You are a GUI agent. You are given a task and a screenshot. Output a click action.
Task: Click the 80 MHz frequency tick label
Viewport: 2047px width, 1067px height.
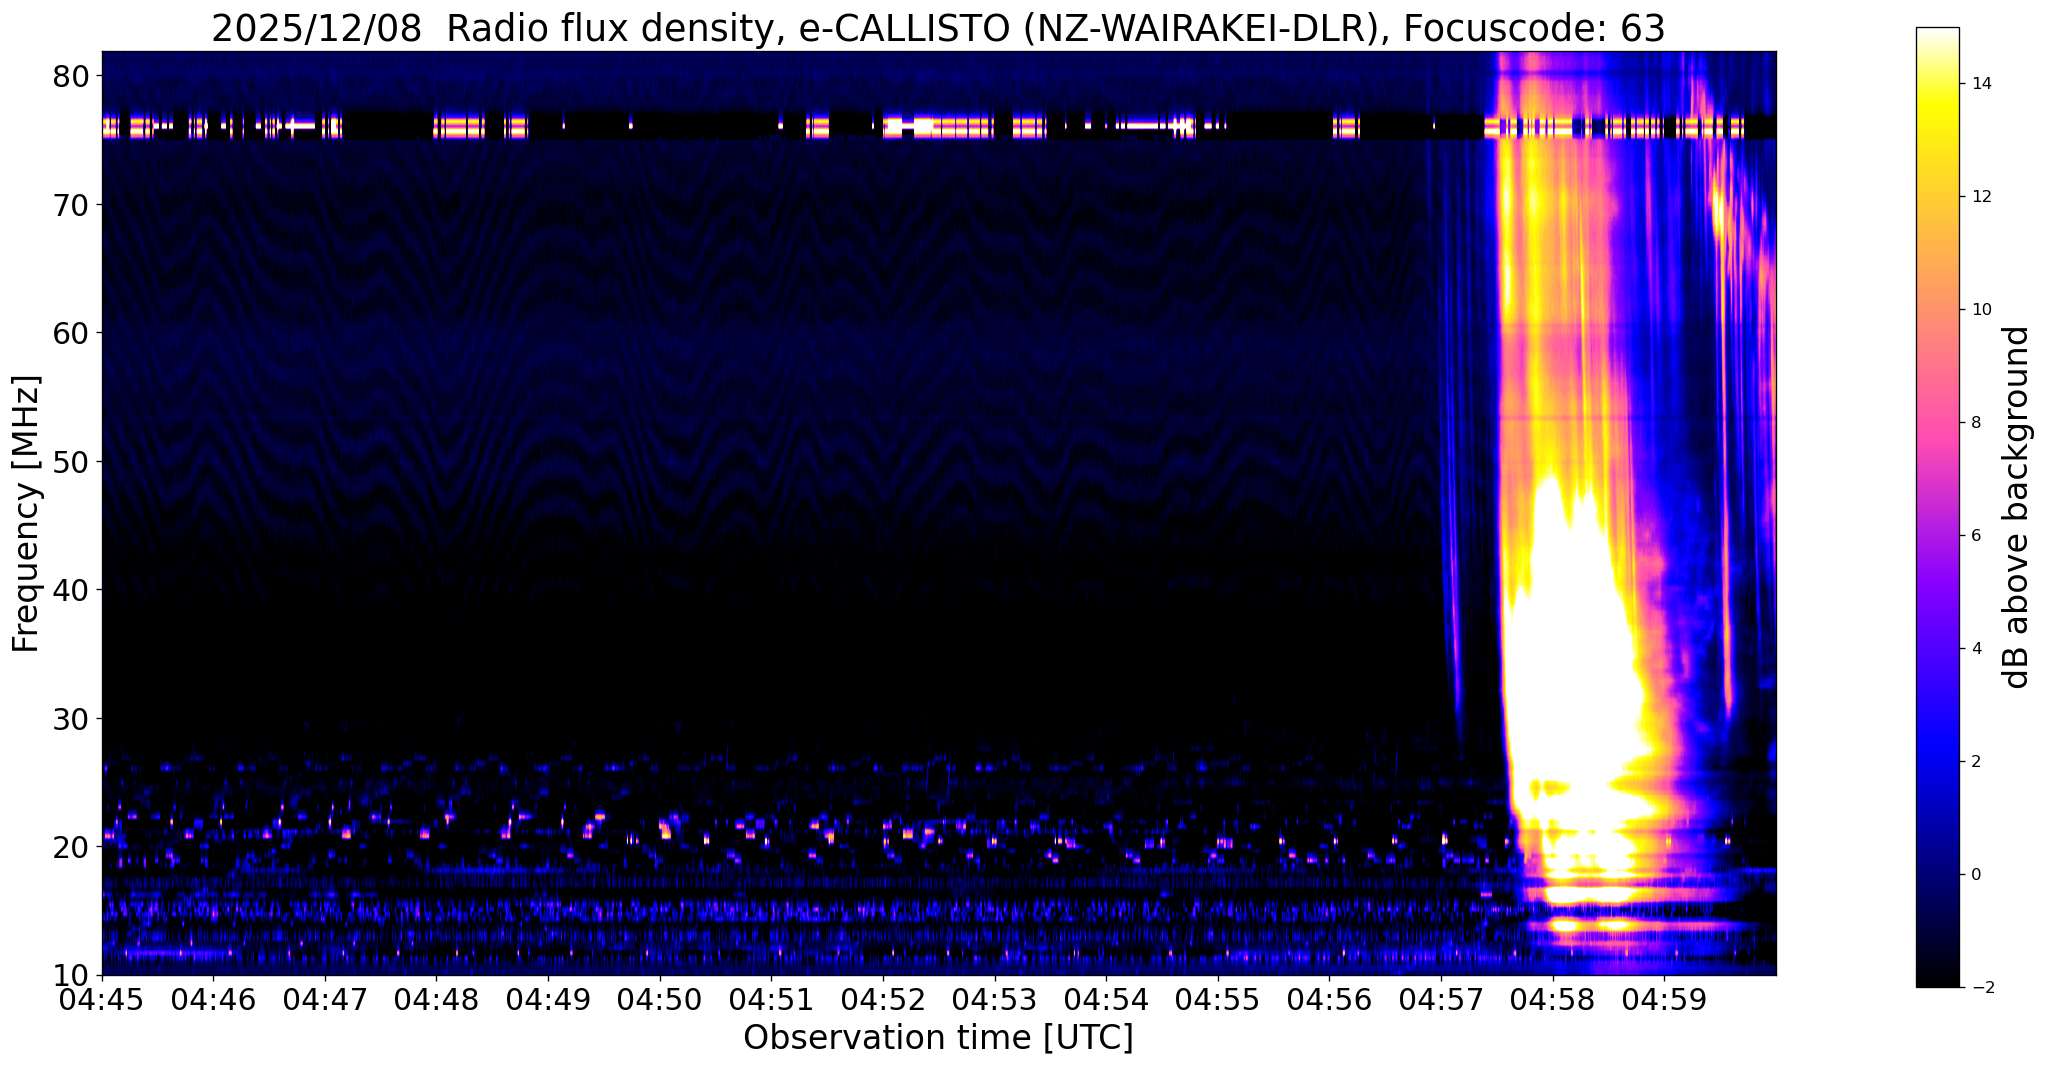(72, 76)
